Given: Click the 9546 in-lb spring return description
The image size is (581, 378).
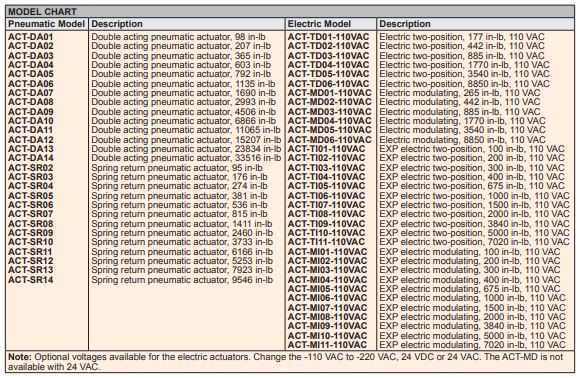Looking at the screenshot, I should point(182,279).
